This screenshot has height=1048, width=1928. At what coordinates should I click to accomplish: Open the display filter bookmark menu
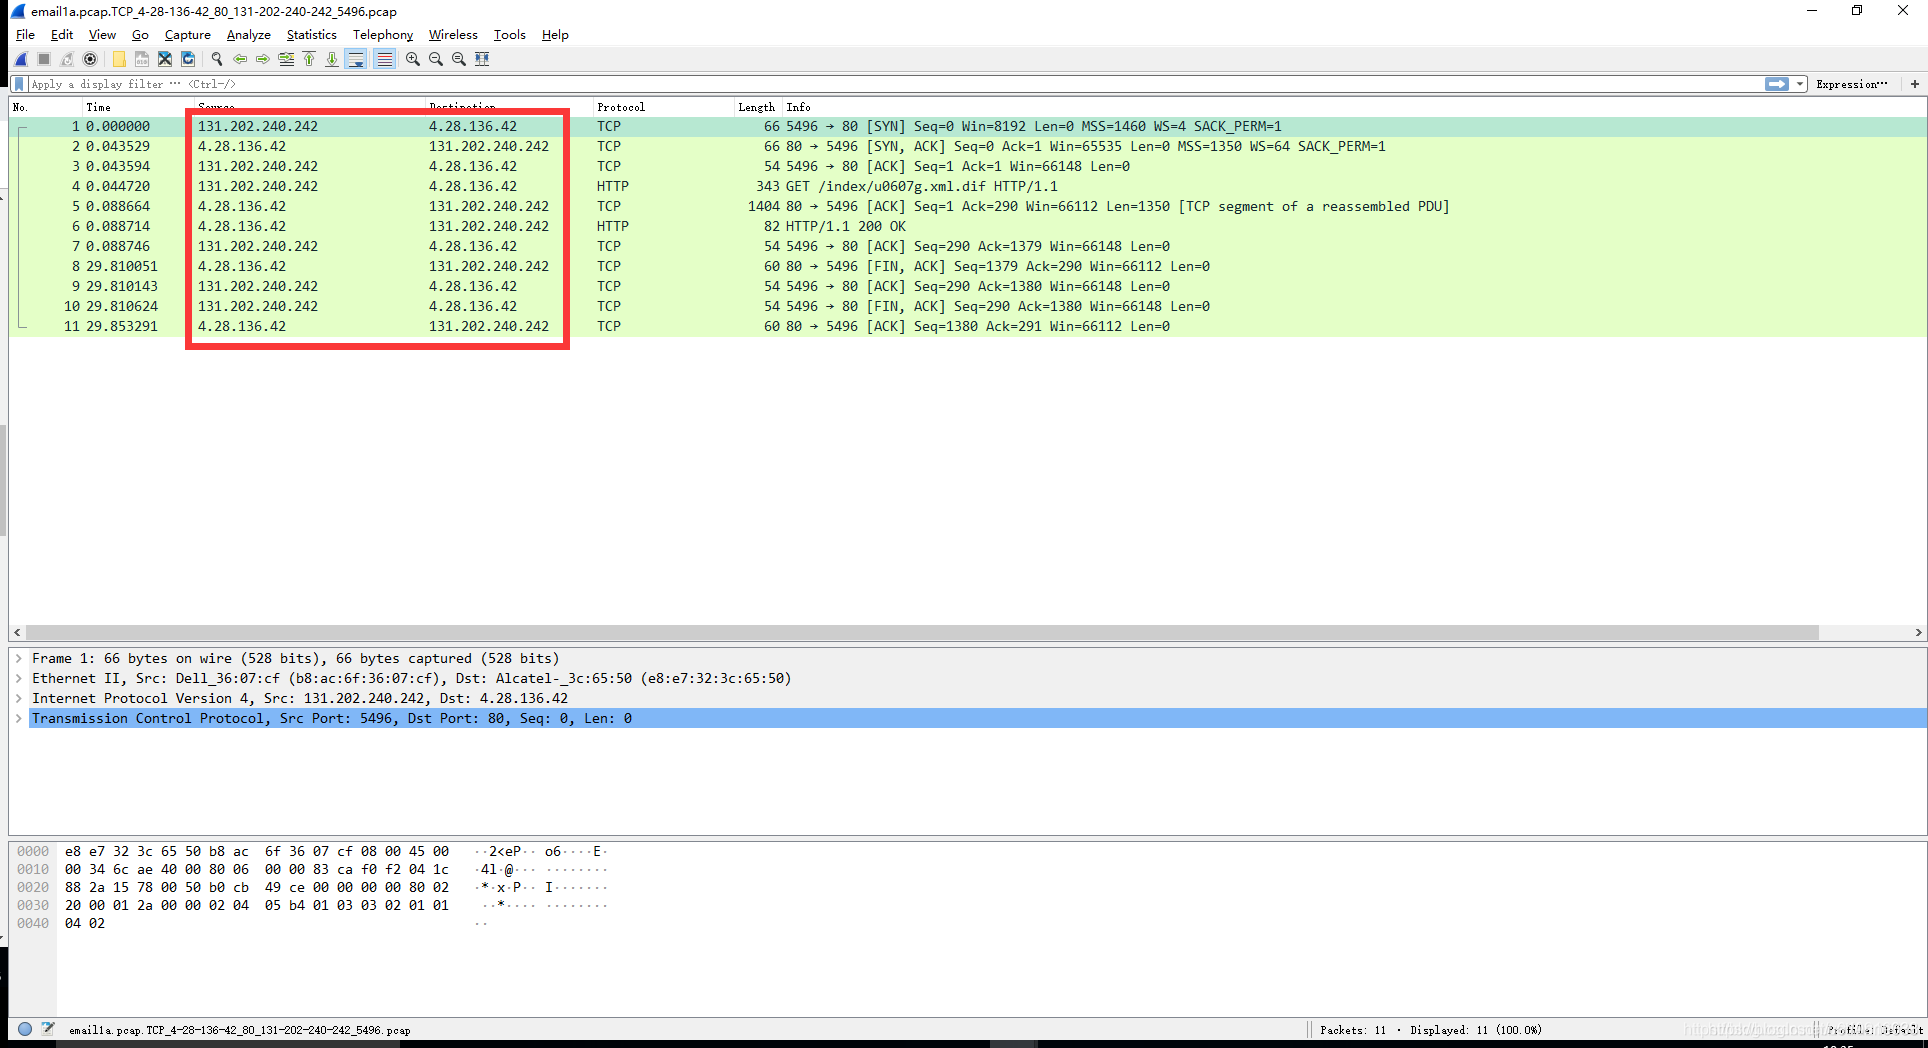pos(19,84)
